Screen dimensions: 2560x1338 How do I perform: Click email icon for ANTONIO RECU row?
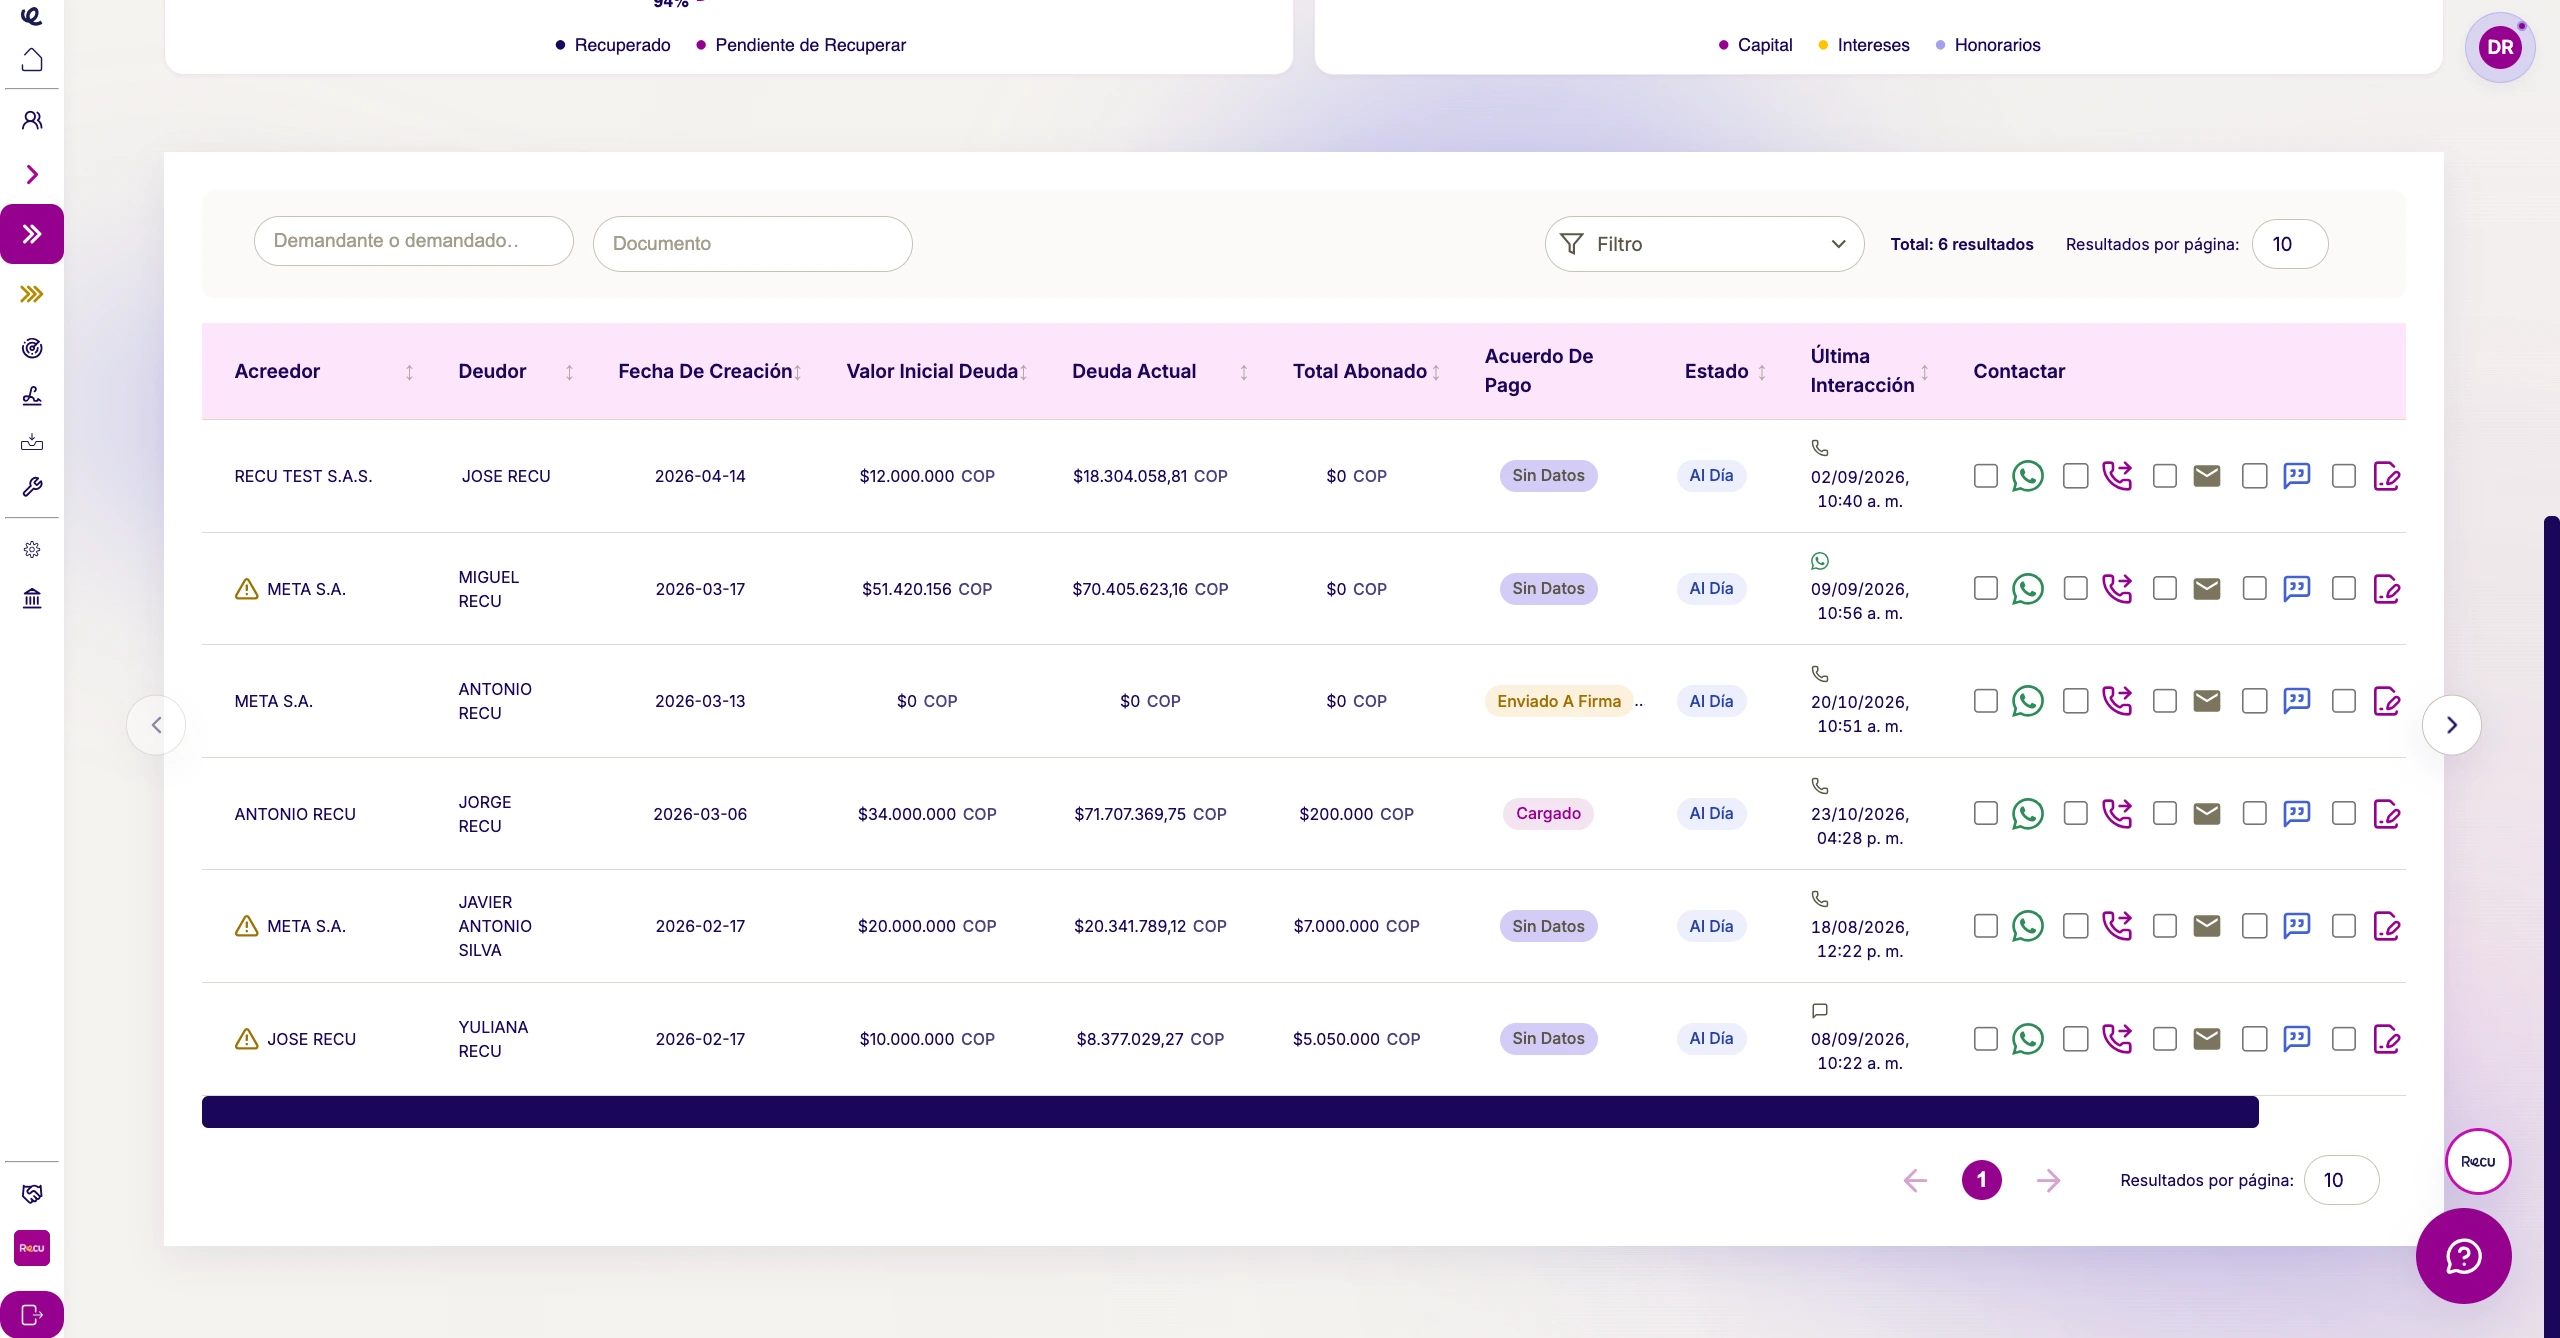click(2206, 701)
